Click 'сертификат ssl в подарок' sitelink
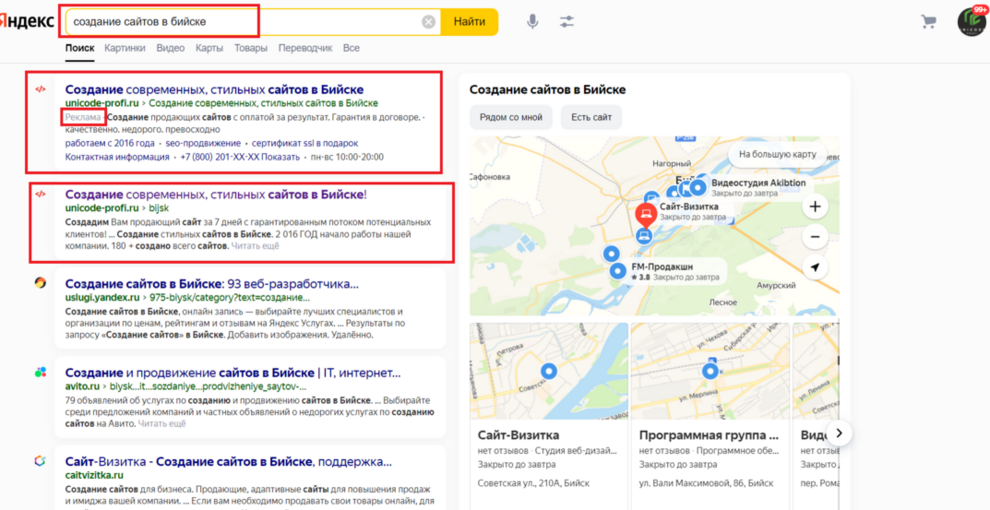 [x=305, y=143]
